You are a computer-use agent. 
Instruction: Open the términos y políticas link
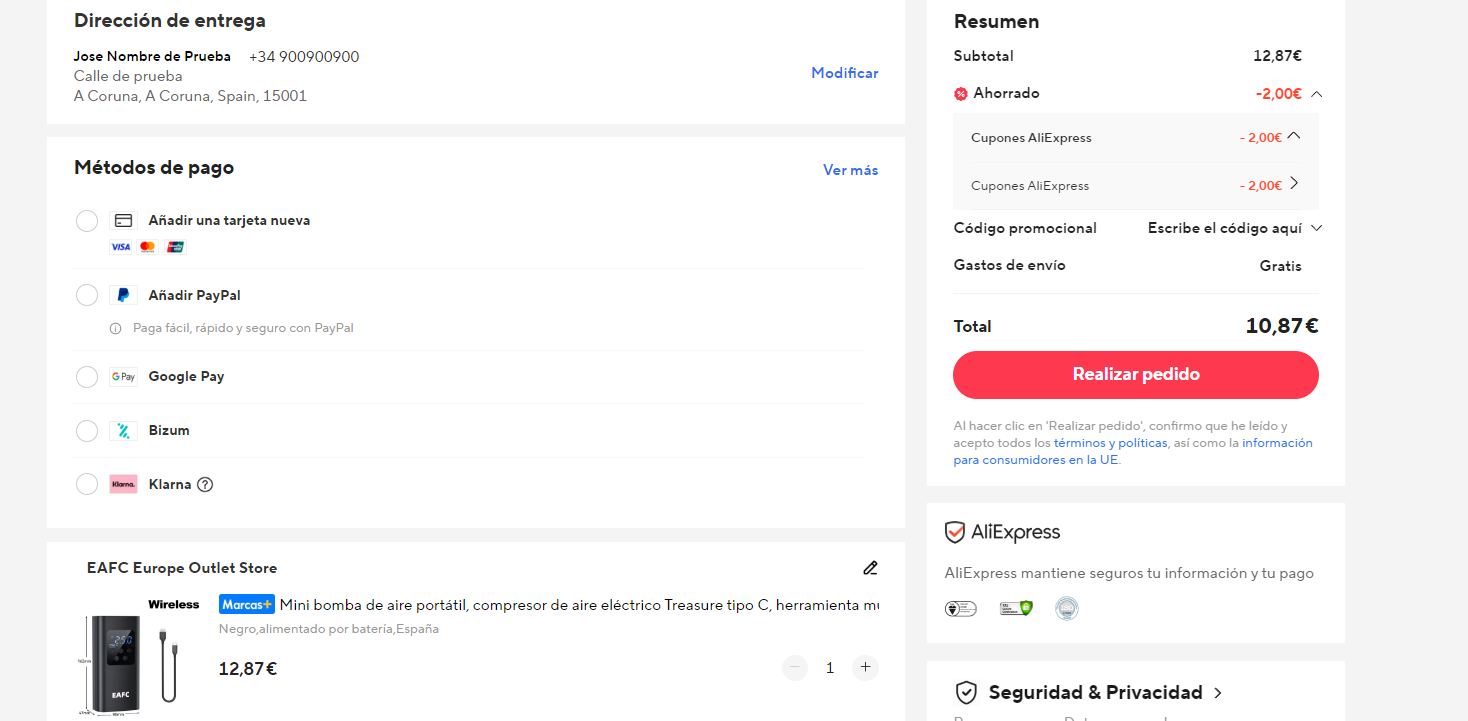(1110, 443)
